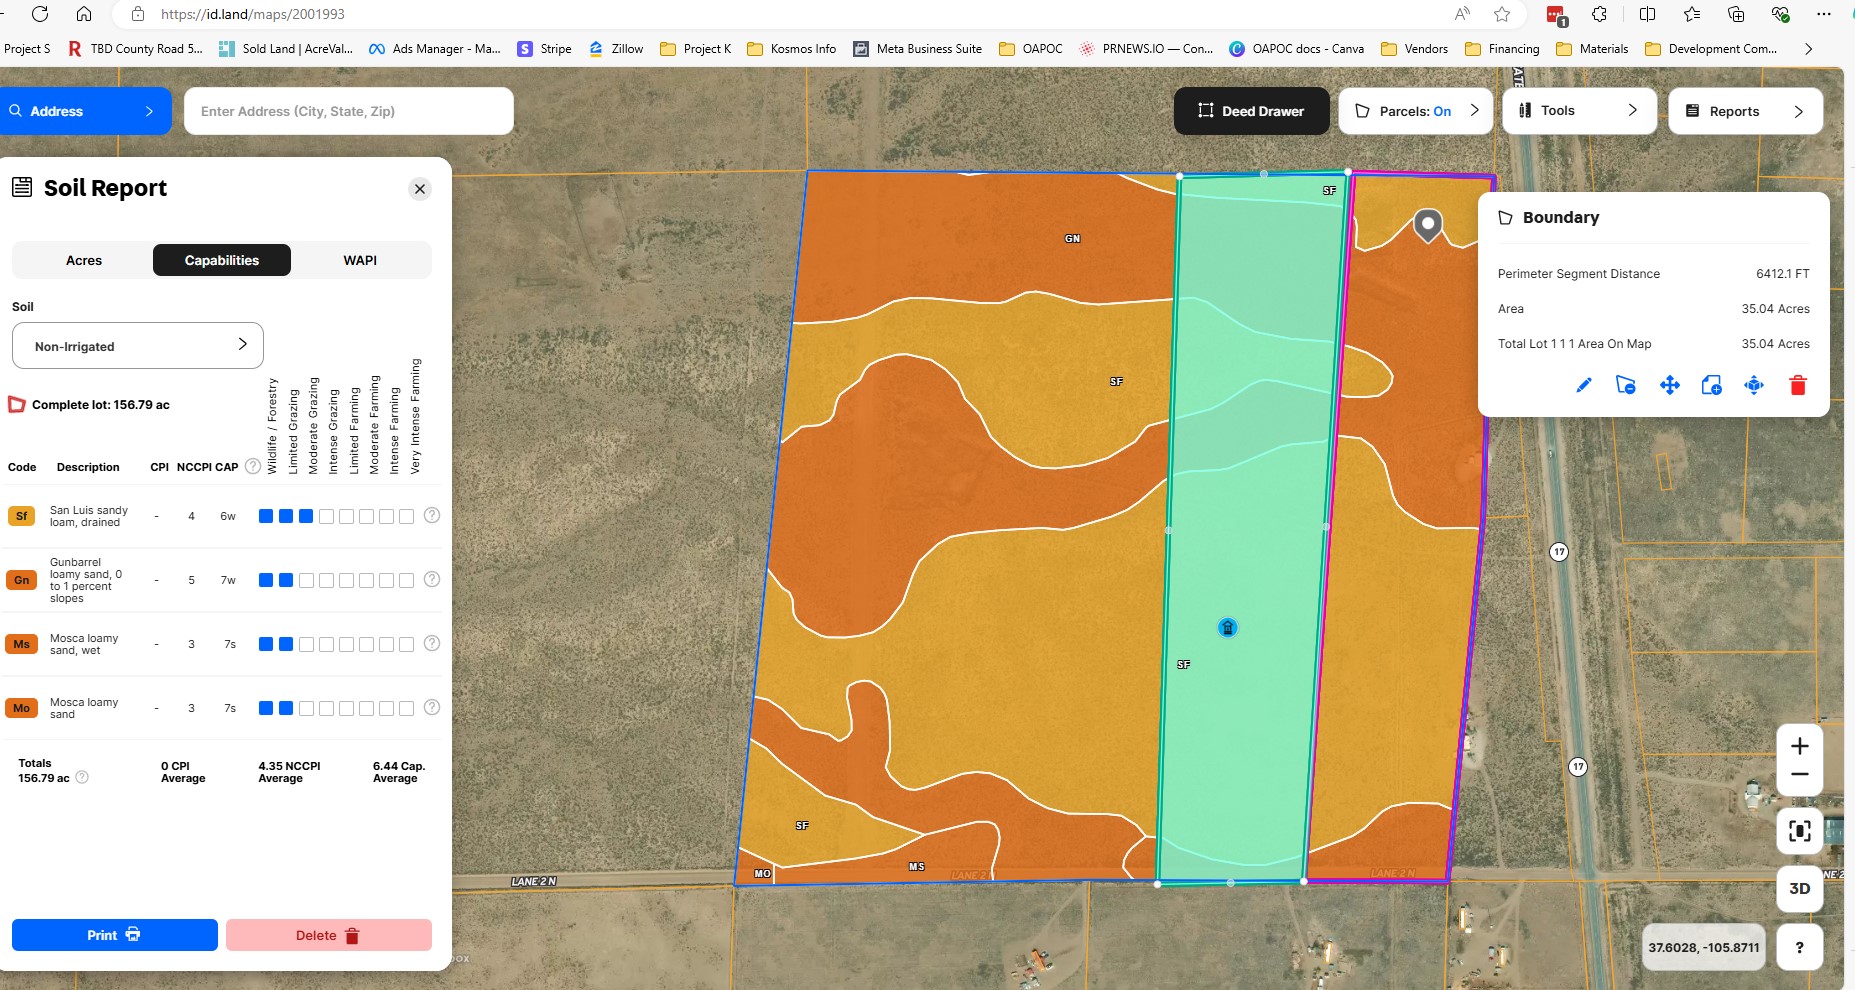Click the subtract shape icon in Boundary panel

tap(1626, 385)
